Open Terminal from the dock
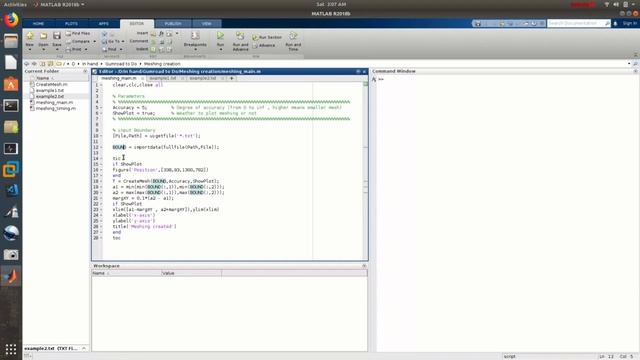This screenshot has width=640, height=360. (x=11, y=106)
